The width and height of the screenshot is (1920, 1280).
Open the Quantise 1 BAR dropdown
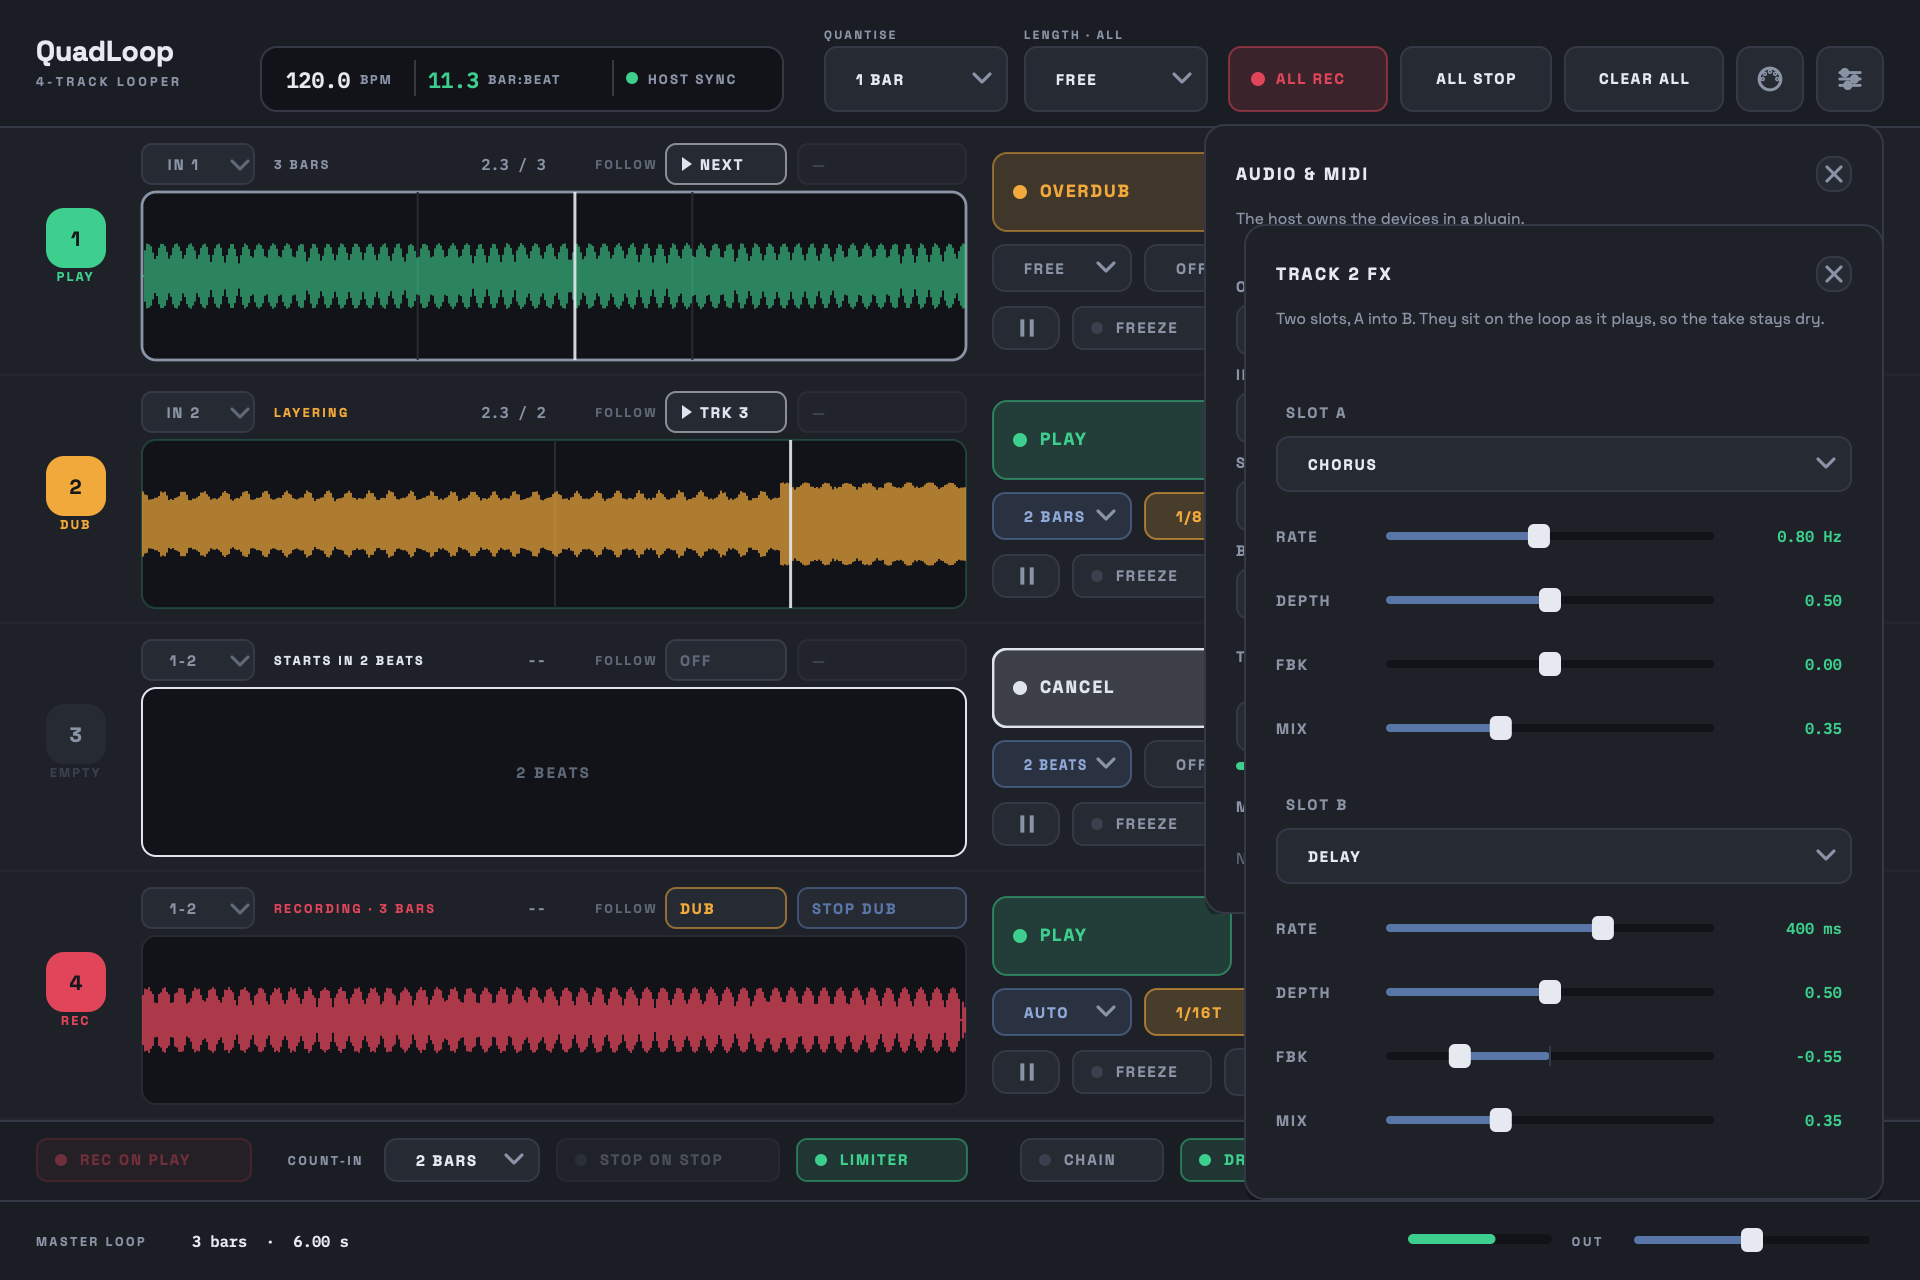(915, 79)
